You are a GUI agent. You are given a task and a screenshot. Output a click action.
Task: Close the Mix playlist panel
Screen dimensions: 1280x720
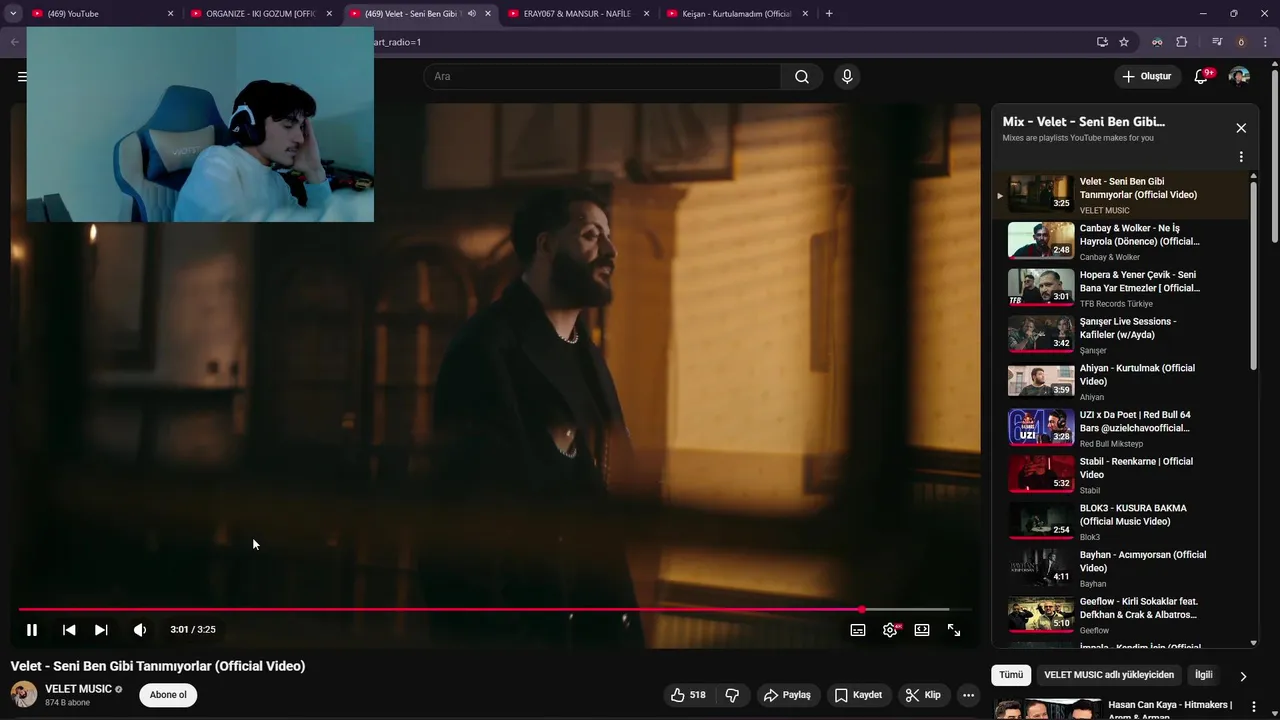pyautogui.click(x=1241, y=128)
